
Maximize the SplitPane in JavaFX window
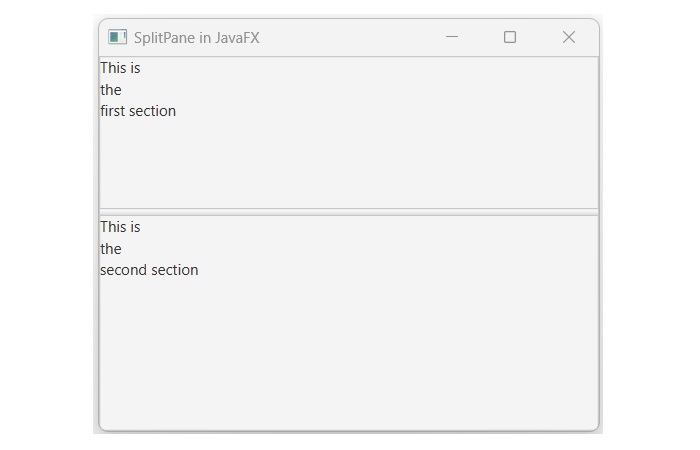pos(510,37)
